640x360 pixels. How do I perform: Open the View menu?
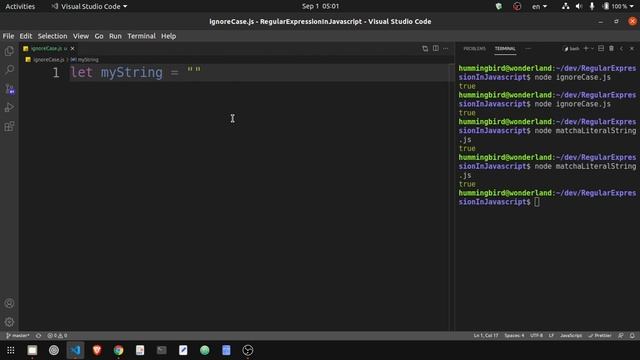tap(81, 36)
